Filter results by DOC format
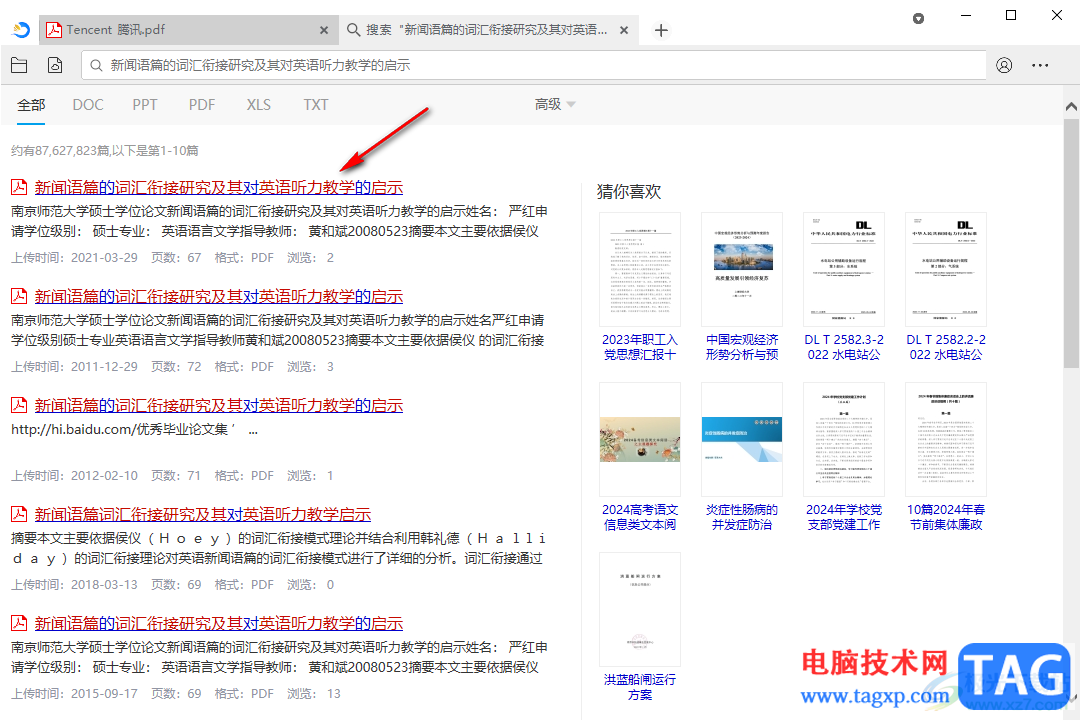 point(88,105)
